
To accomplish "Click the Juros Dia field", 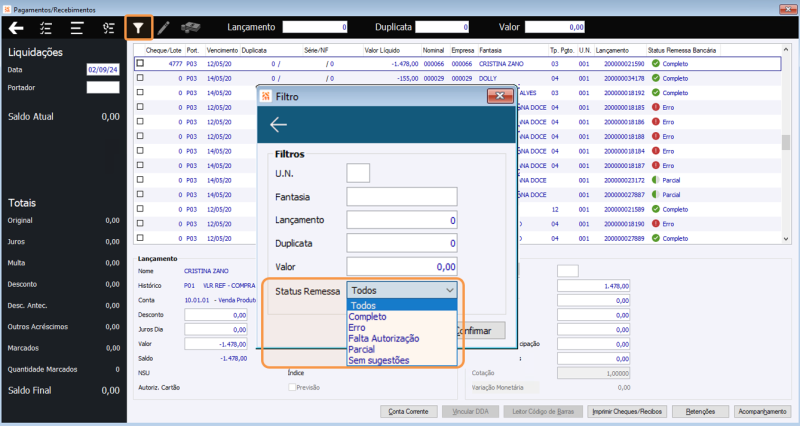I will point(216,329).
